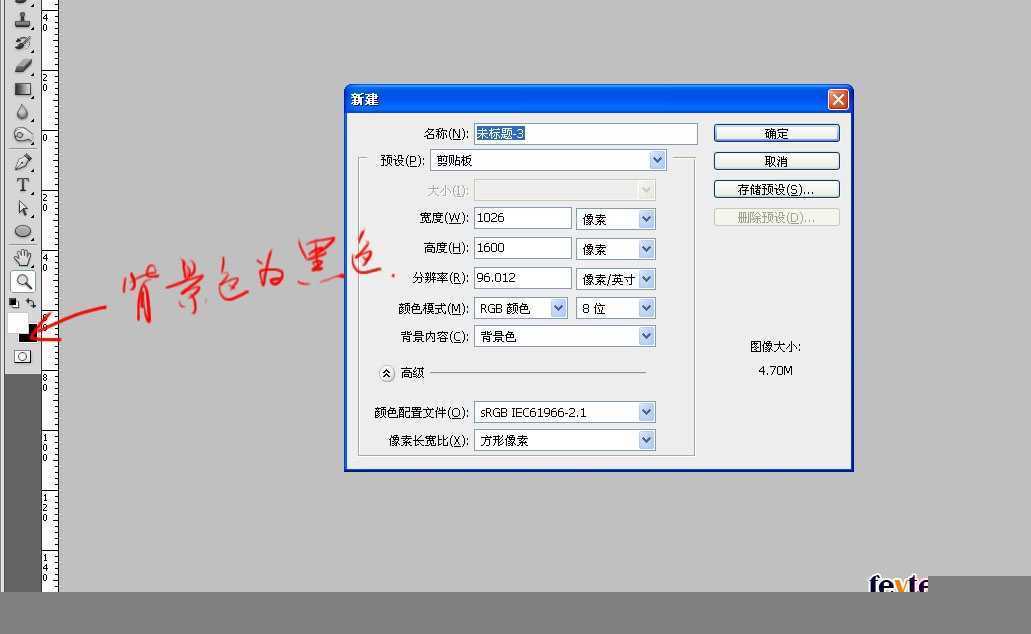Select the Hand tool
This screenshot has width=1031, height=634.
(22, 257)
